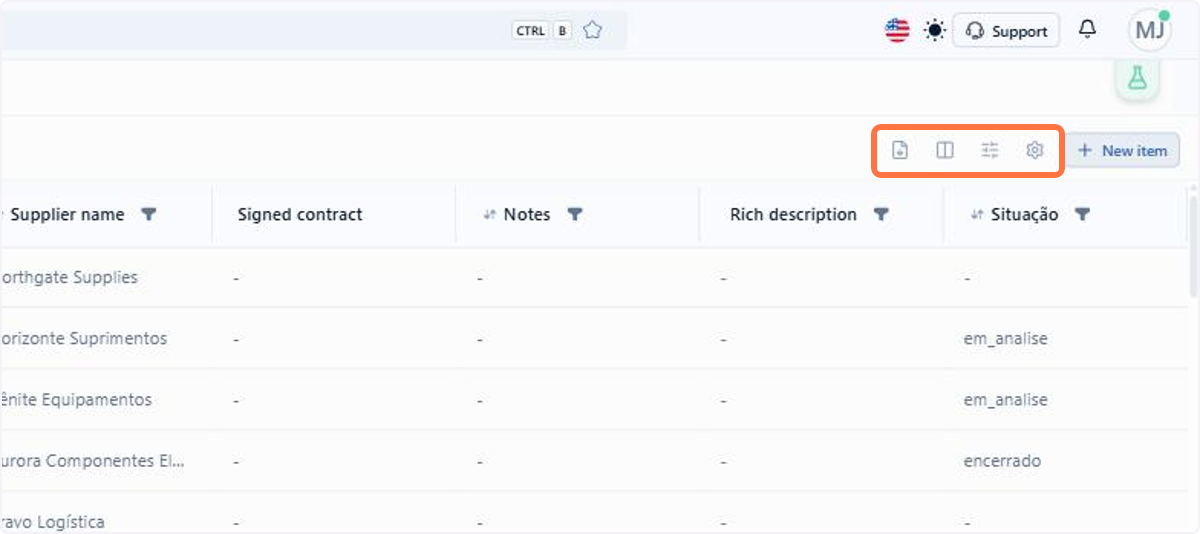Screen dimensions: 1200x534
Task: Click the search bar field at top
Action: coord(313,30)
